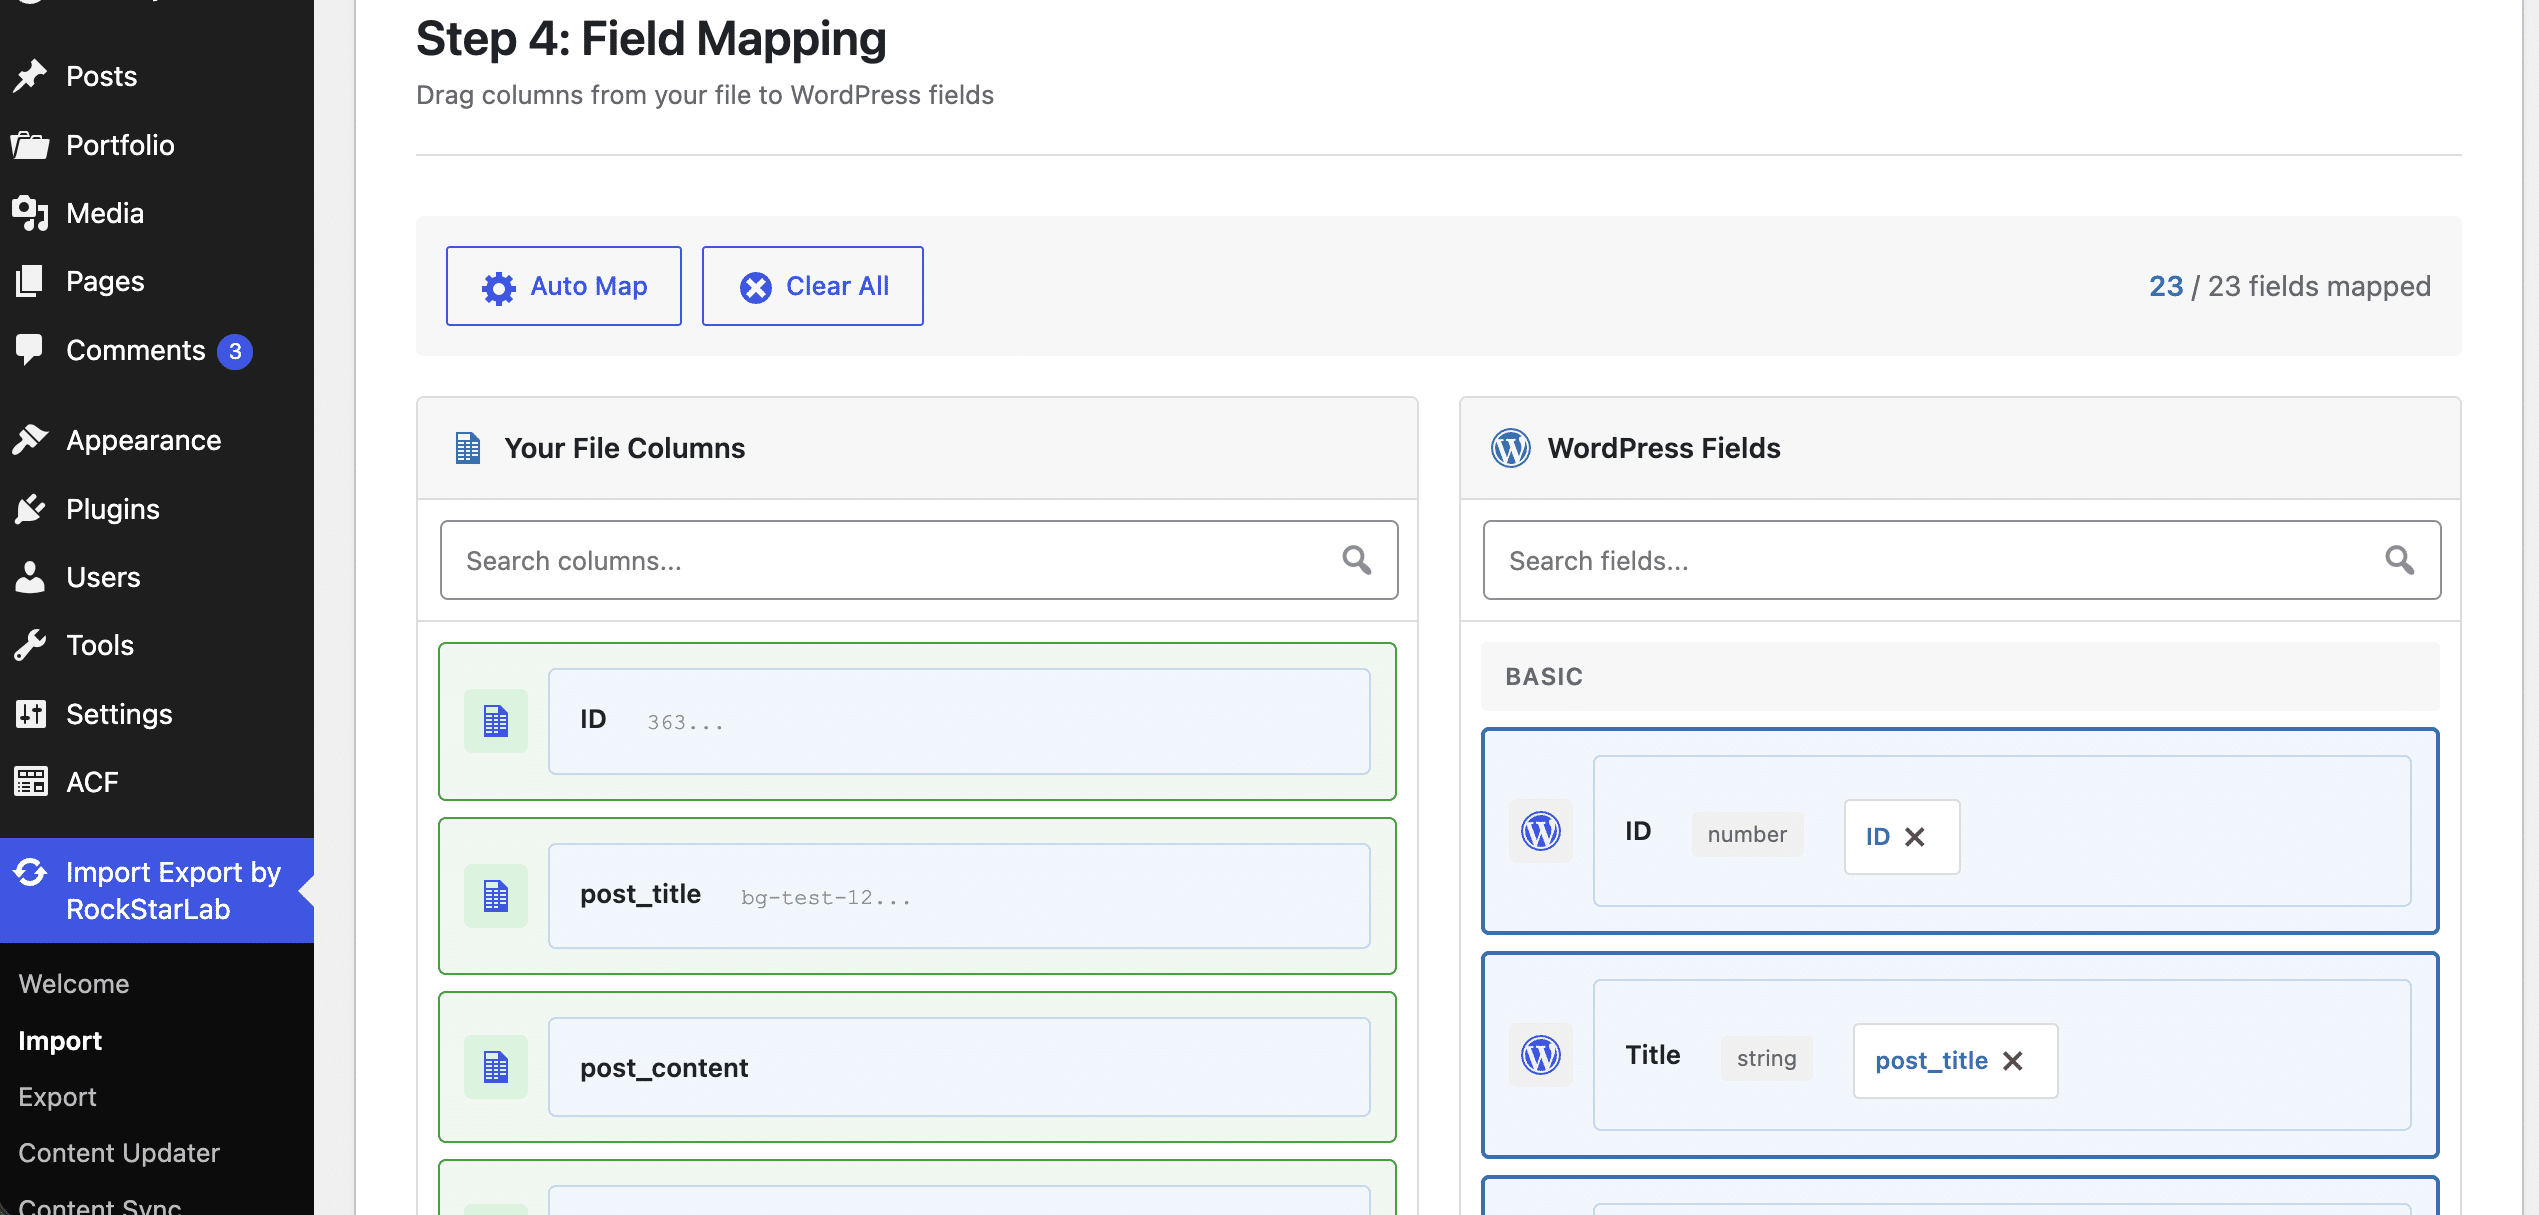Open the Pages menu
Screen dimensions: 2539x1215
[x=157, y=281]
